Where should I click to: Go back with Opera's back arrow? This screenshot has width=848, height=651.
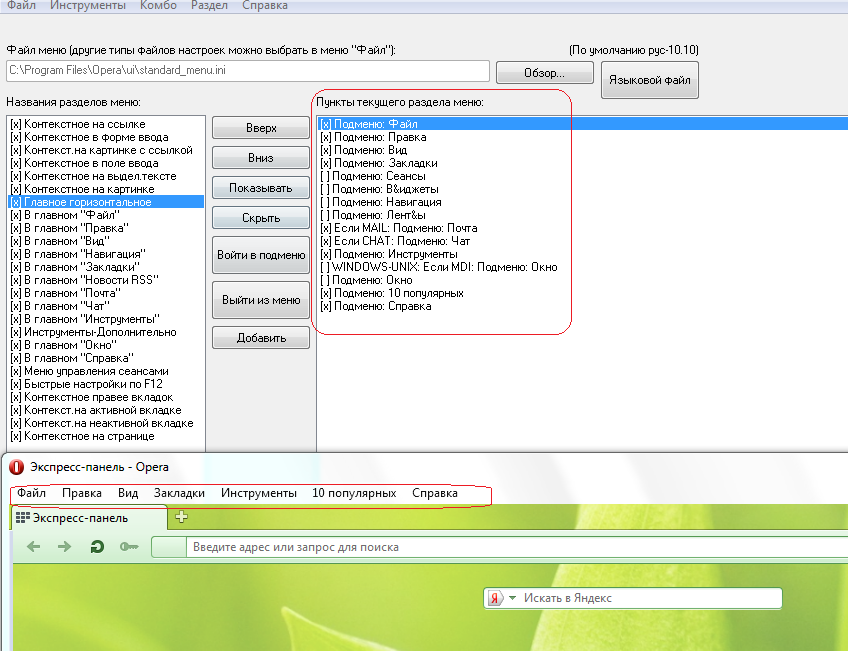34,547
